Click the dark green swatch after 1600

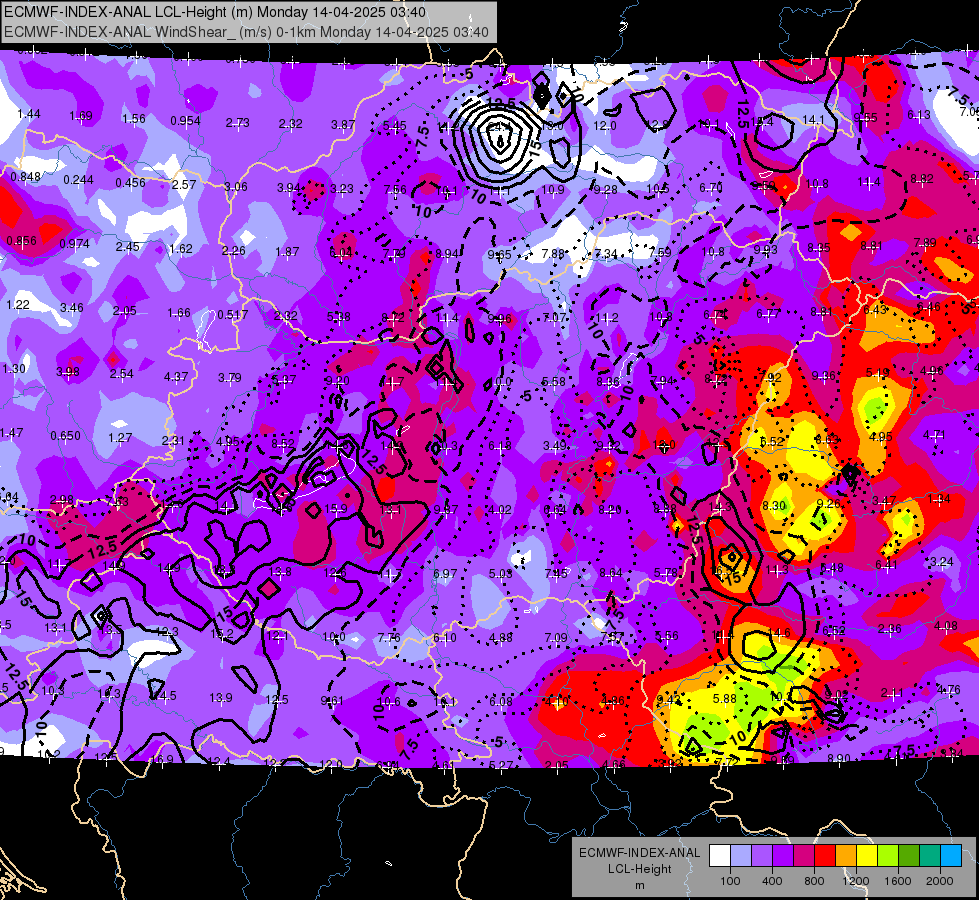[908, 856]
